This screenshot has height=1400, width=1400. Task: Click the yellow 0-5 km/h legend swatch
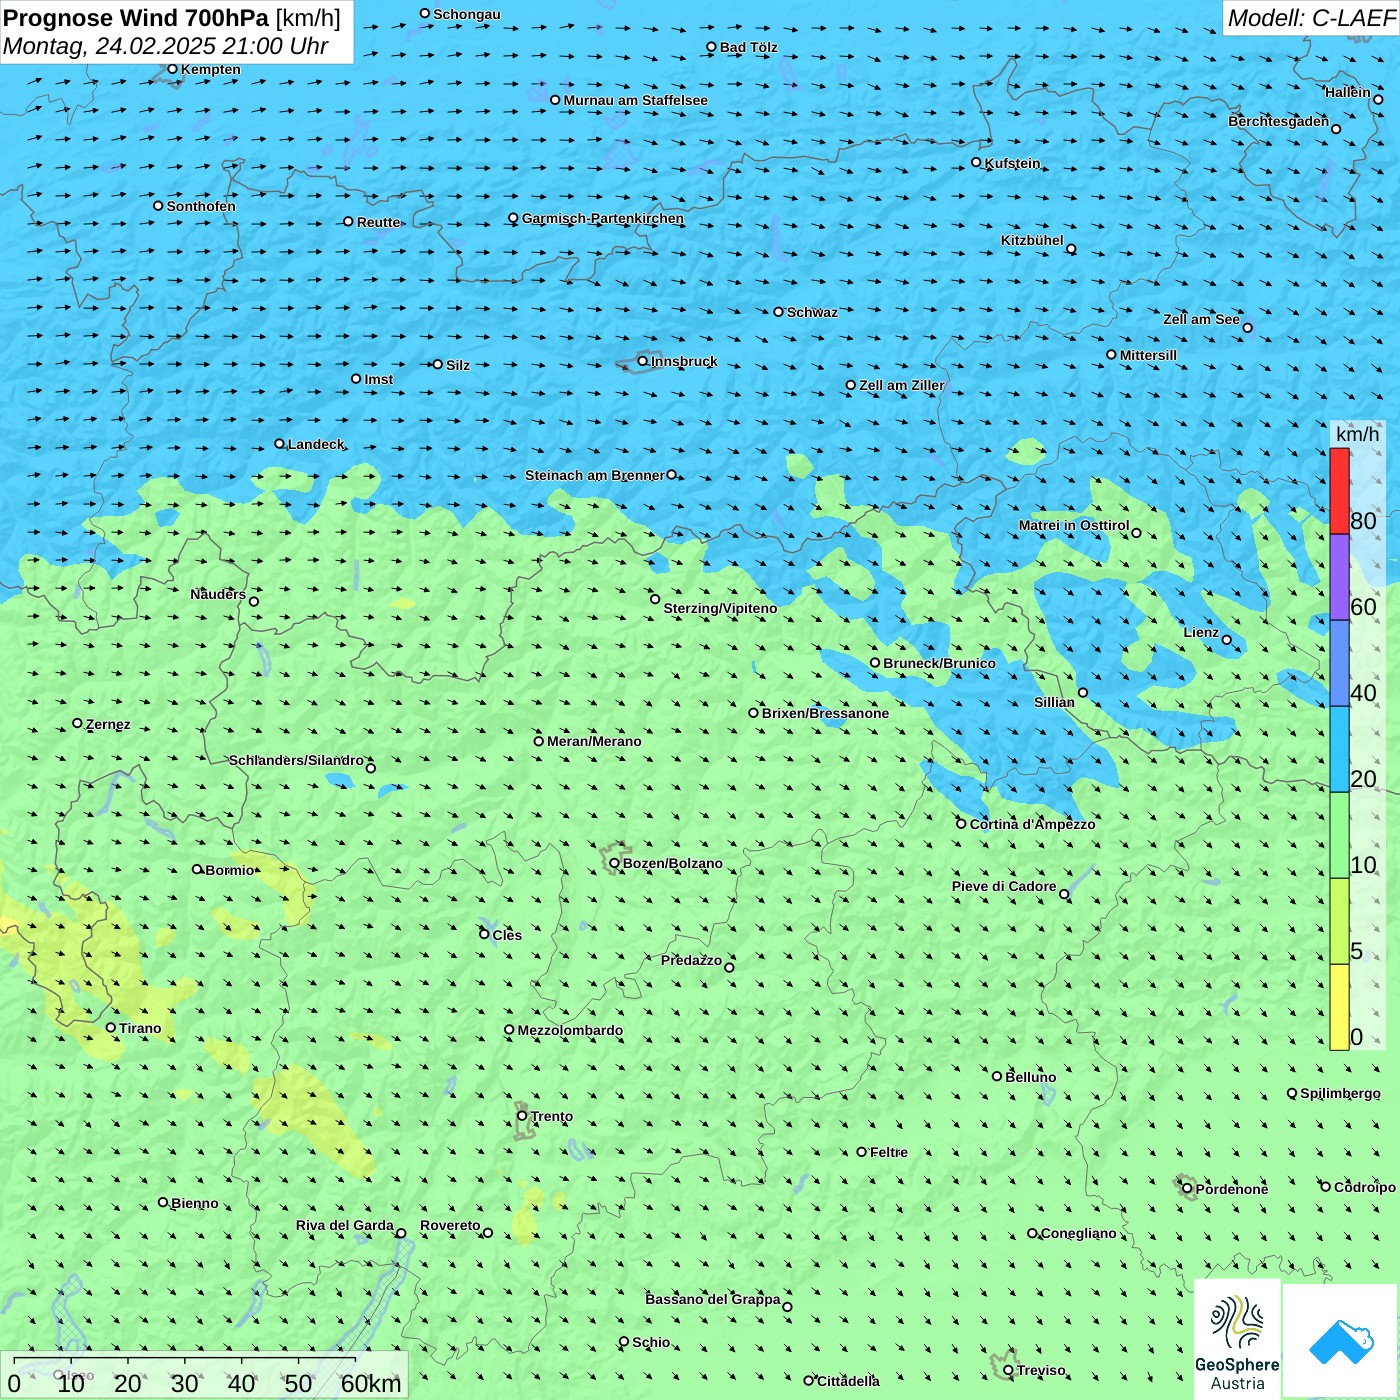1339,1007
